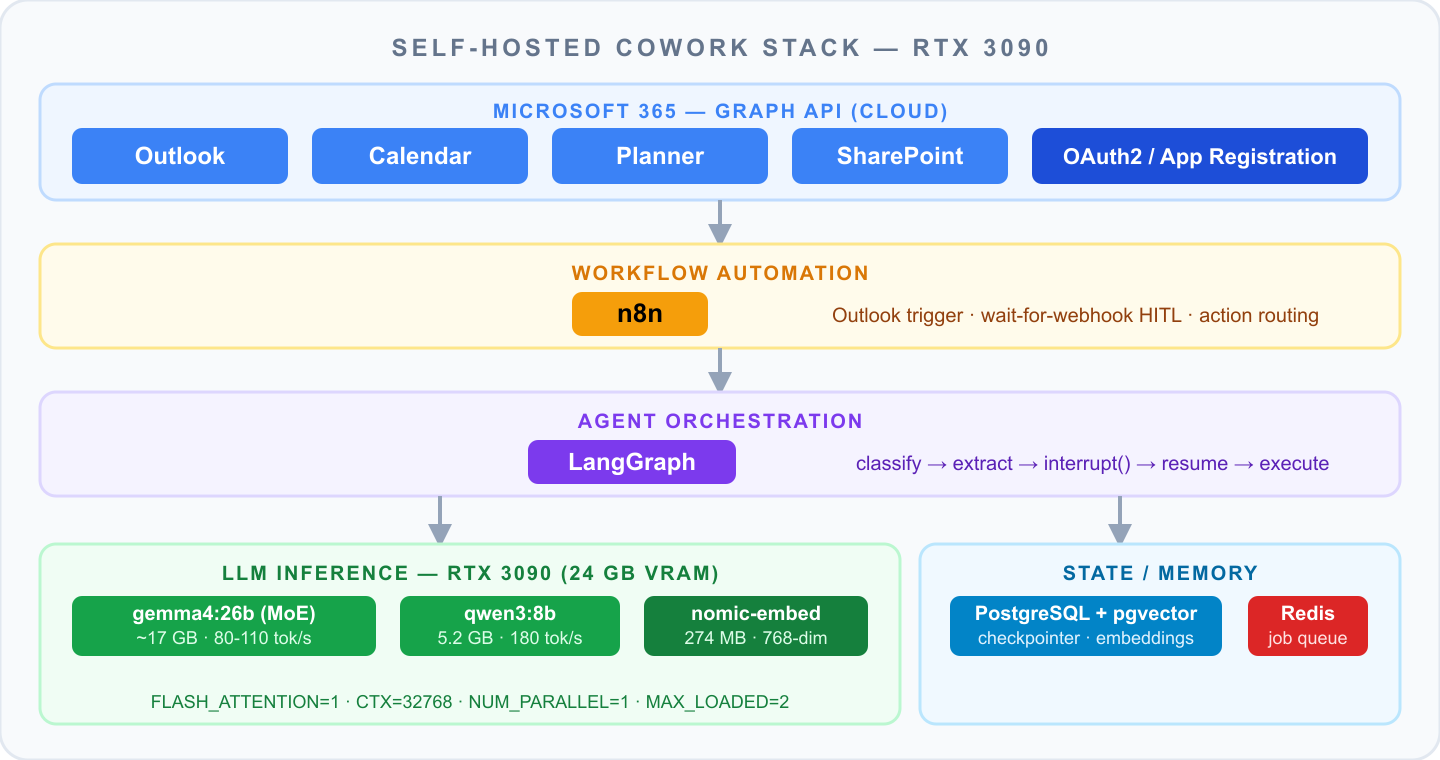
Task: Select the Redis job queue box
Action: 1308,626
